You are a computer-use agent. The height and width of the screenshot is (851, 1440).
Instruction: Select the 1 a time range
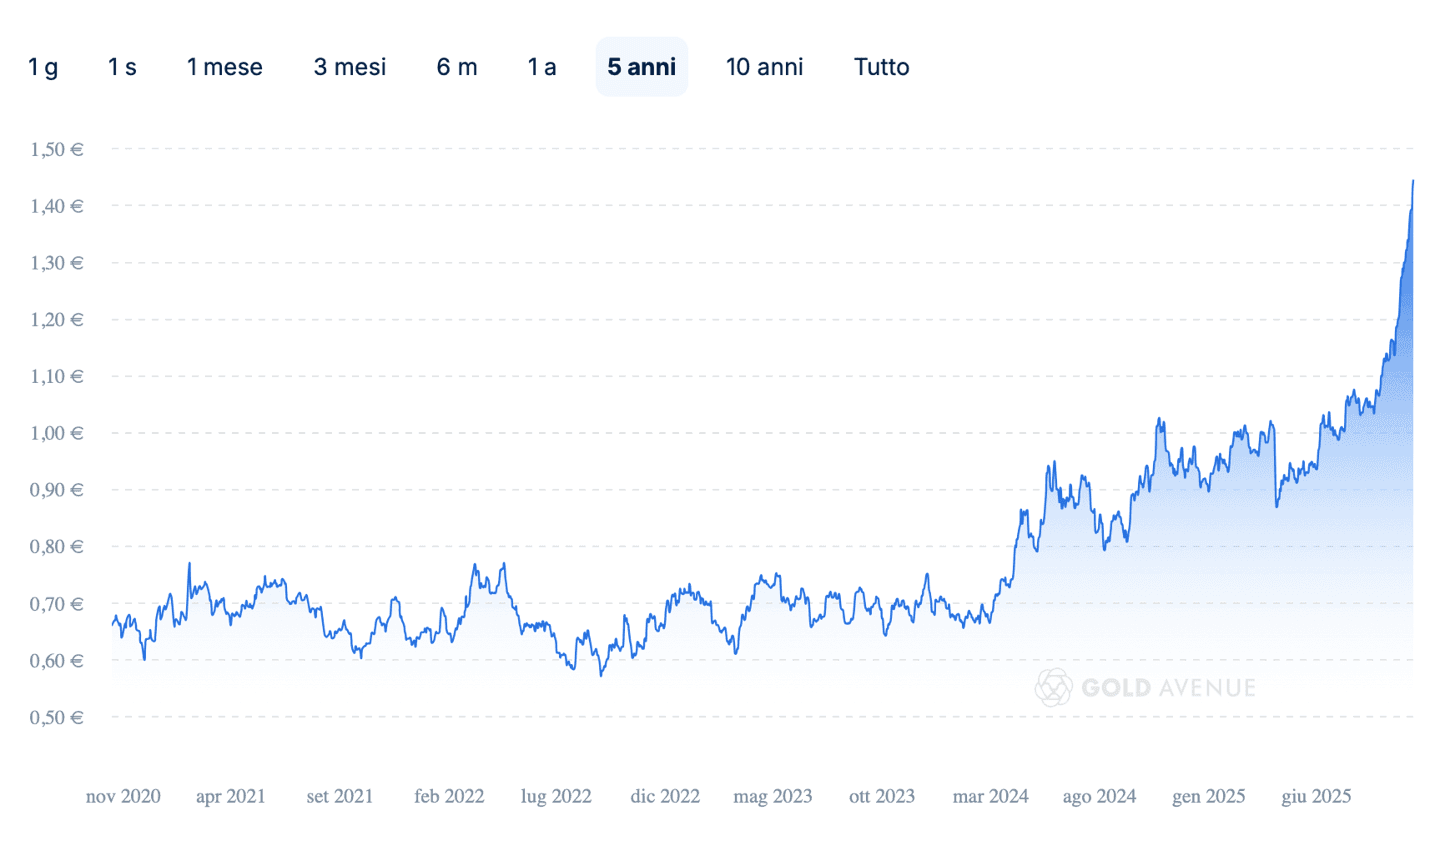(x=542, y=67)
